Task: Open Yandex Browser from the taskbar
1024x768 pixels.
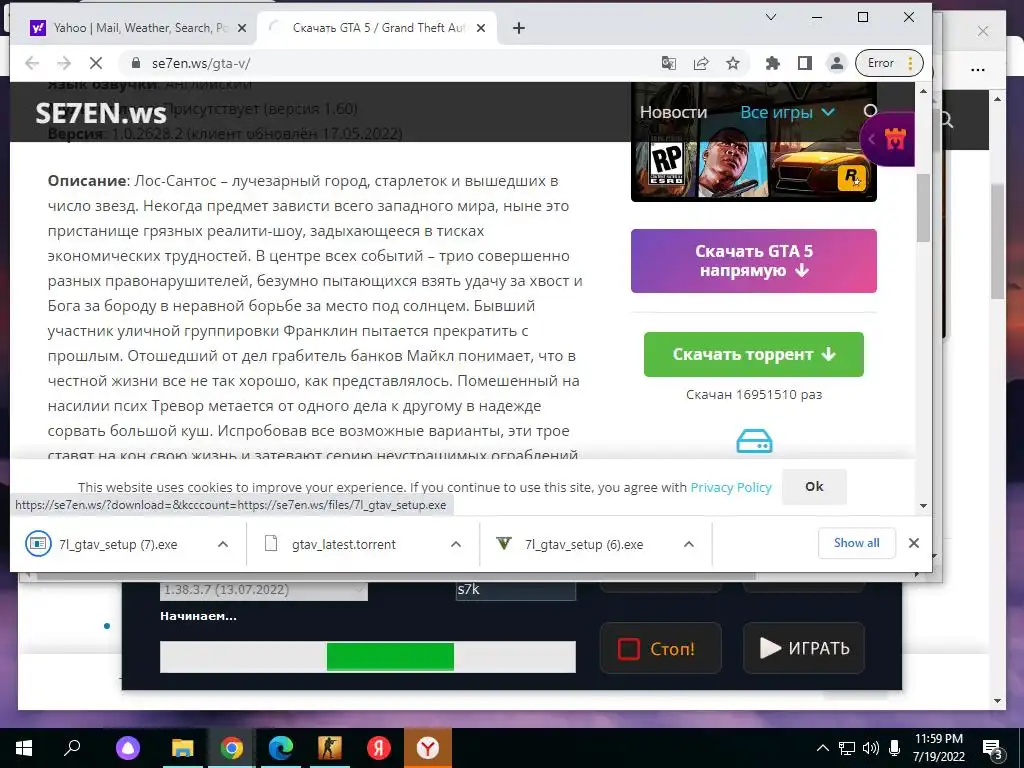Action: tap(428, 748)
